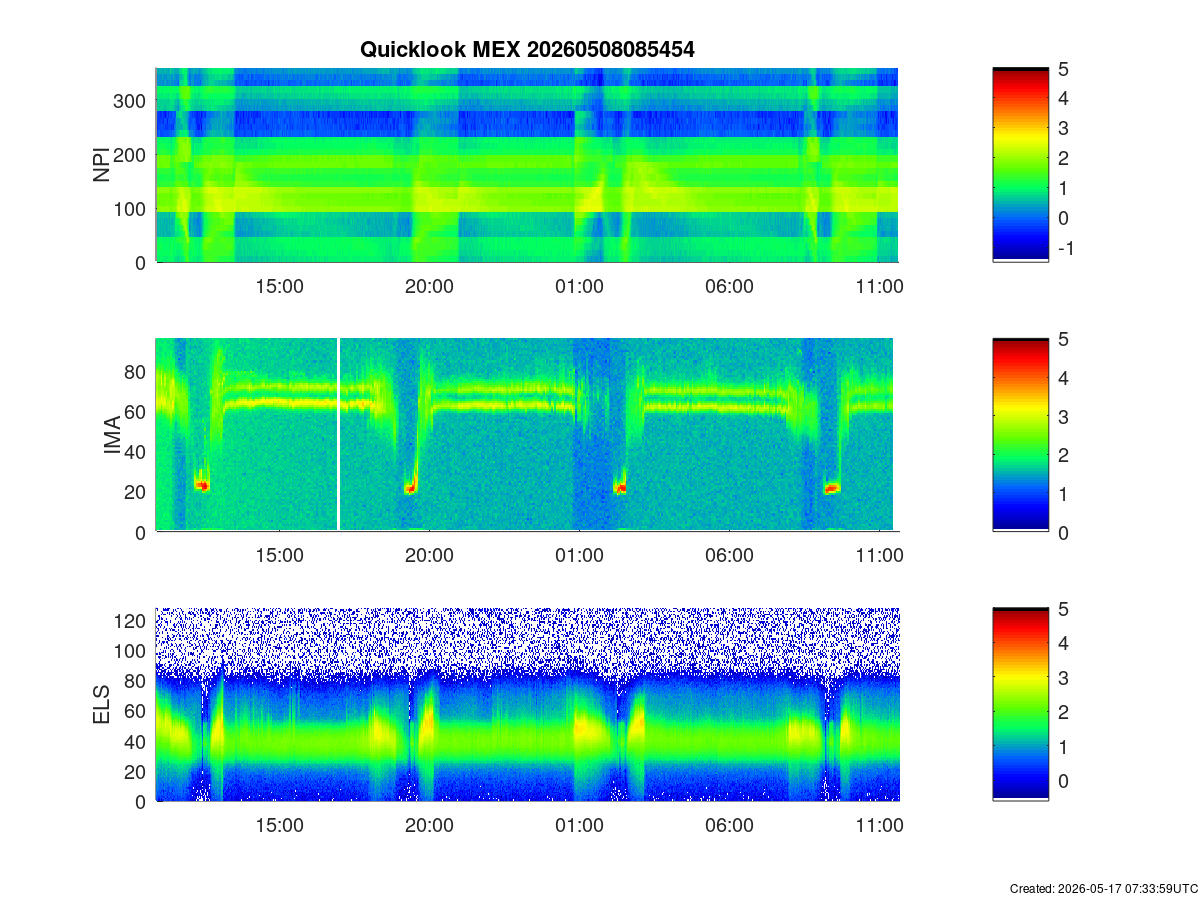Click the plot title Quicklook MEX 20260508085454
The width and height of the screenshot is (1200, 900).
point(527,49)
